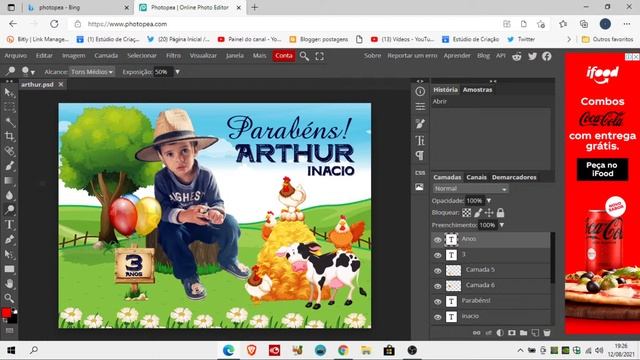This screenshot has width=640, height=360.
Task: Toggle fullscreen mode icon
Action: coord(320,56)
